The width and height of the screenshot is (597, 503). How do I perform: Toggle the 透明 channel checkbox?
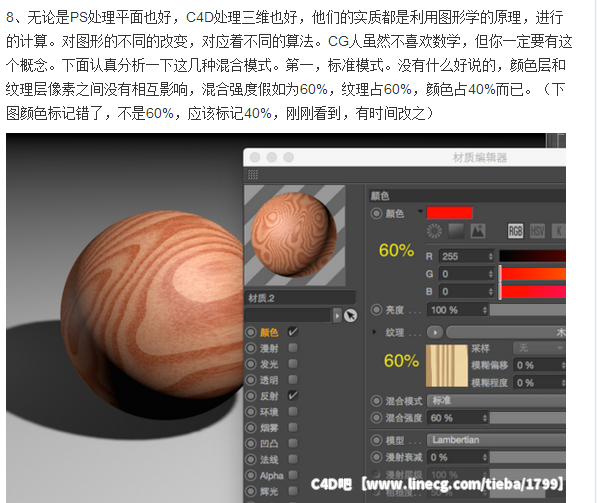click(x=293, y=379)
